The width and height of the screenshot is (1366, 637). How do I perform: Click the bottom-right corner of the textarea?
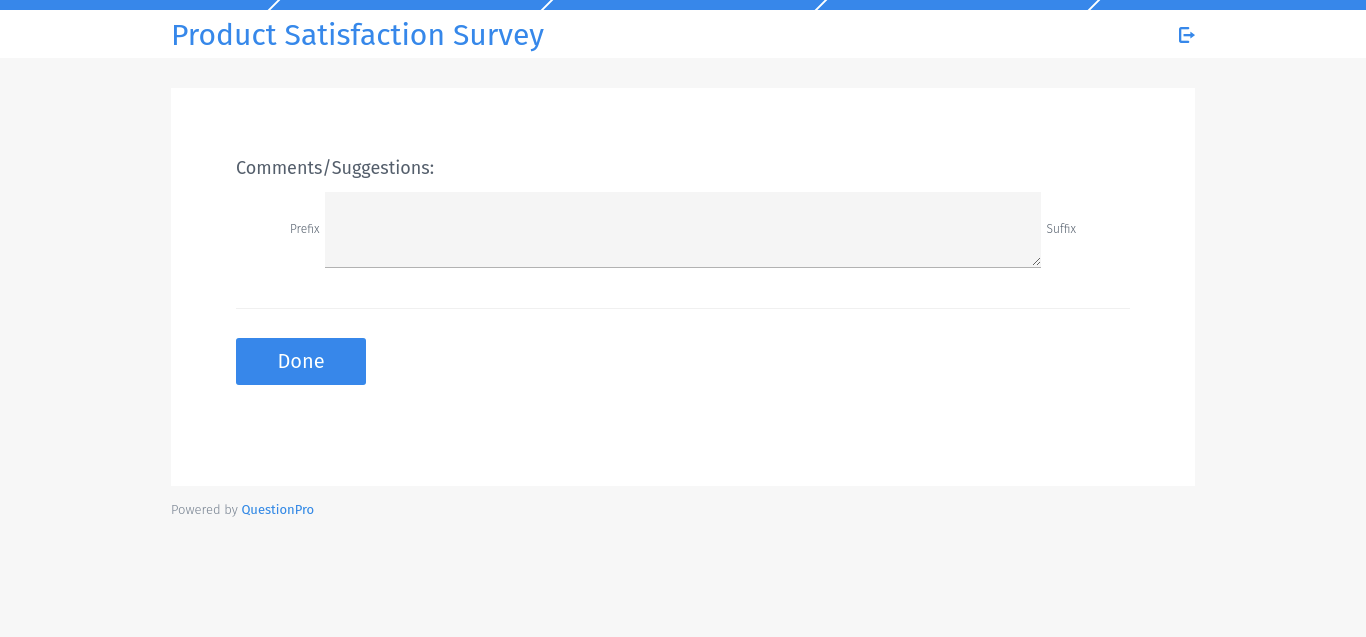point(1037,264)
